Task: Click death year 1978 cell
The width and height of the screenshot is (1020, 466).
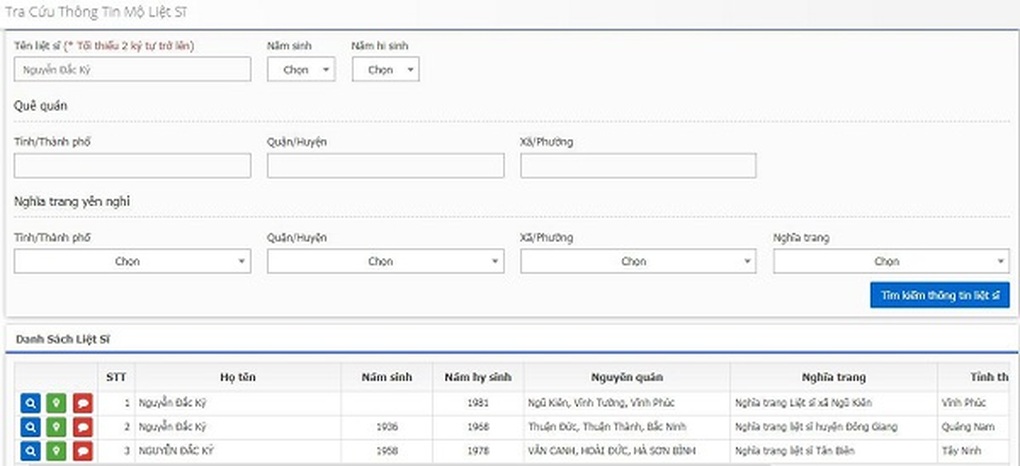Action: click(478, 451)
